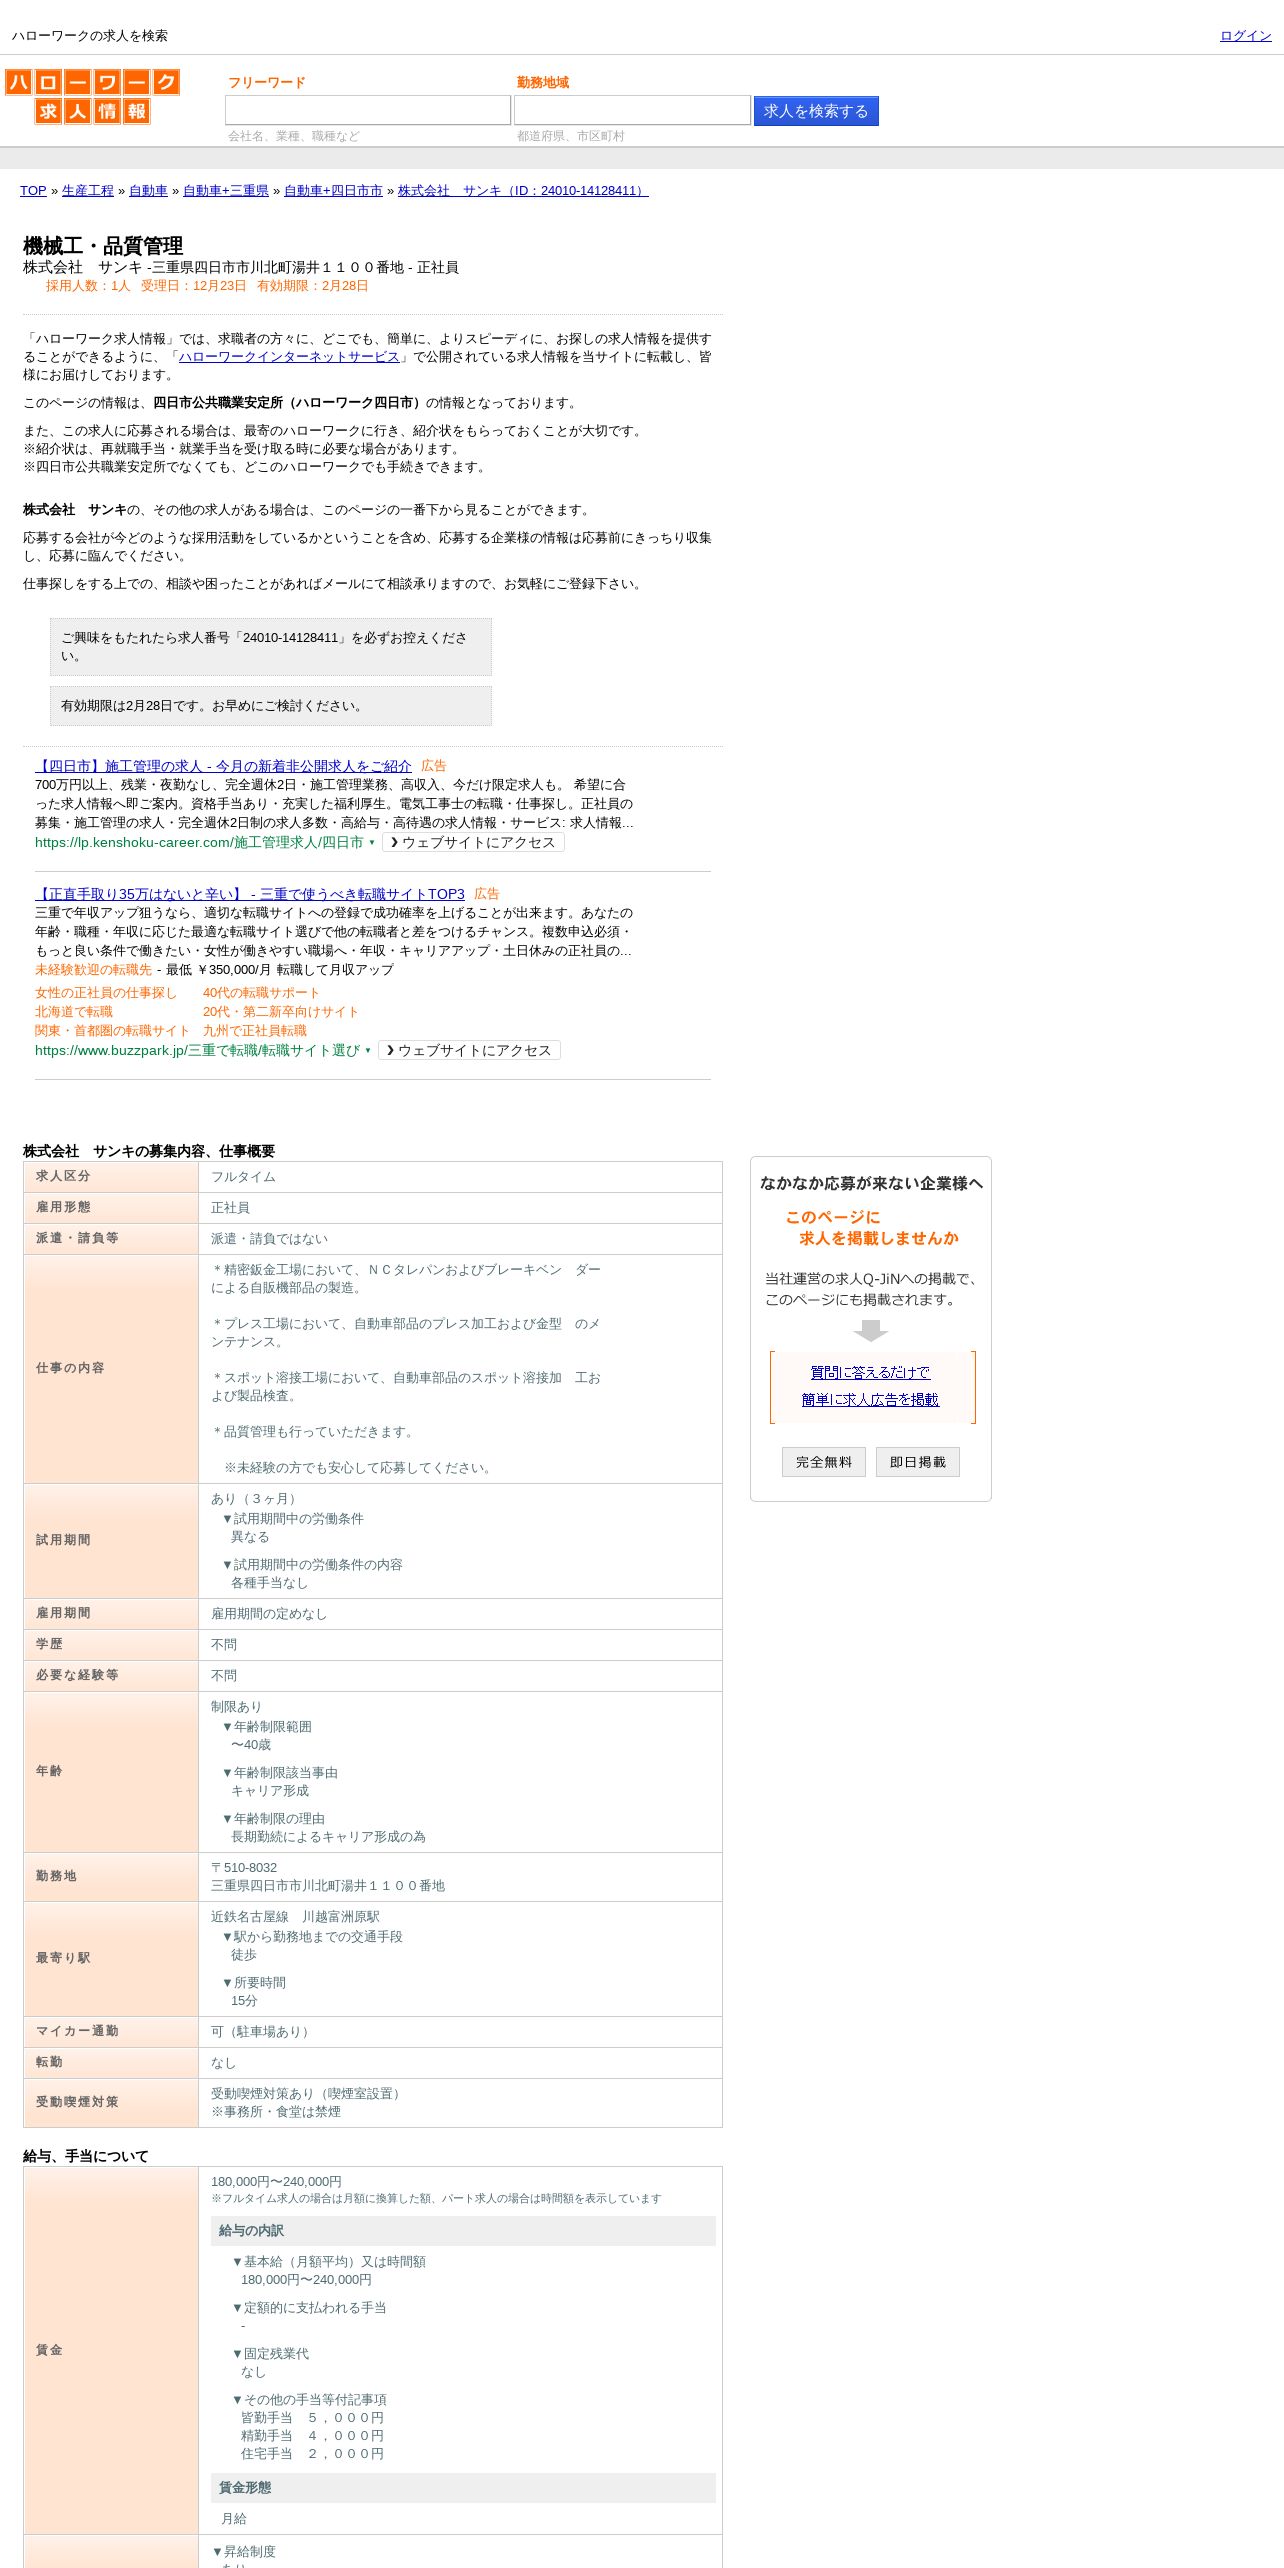Click the 完全無料 button
Viewport: 1284px width, 2568px height.
click(x=824, y=1462)
